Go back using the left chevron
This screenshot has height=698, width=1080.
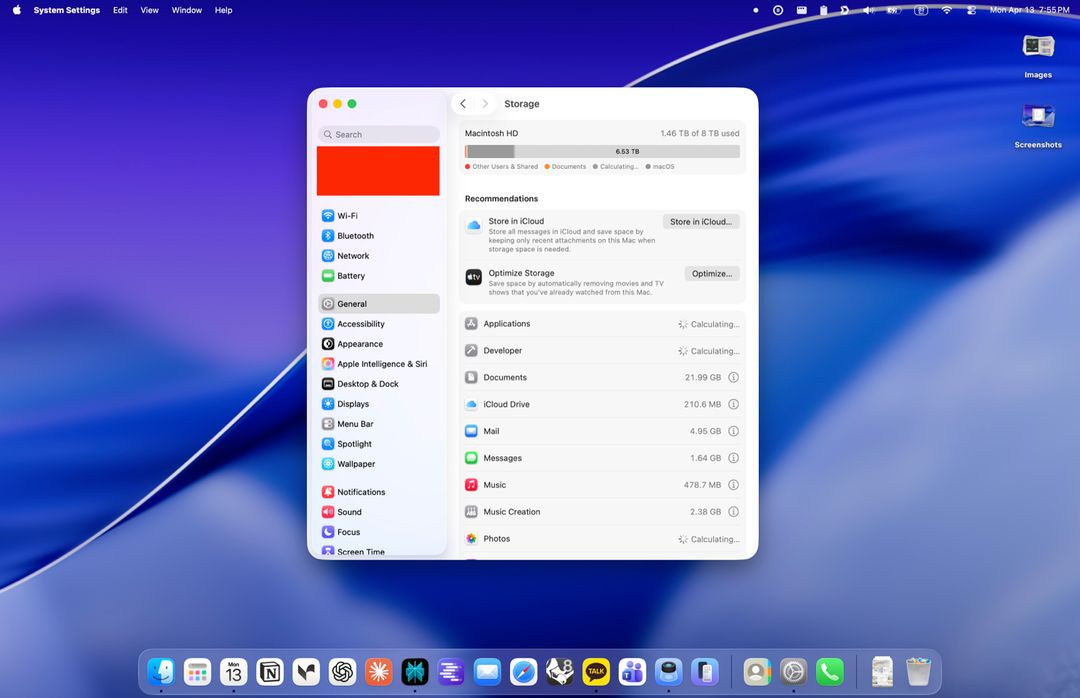(463, 104)
